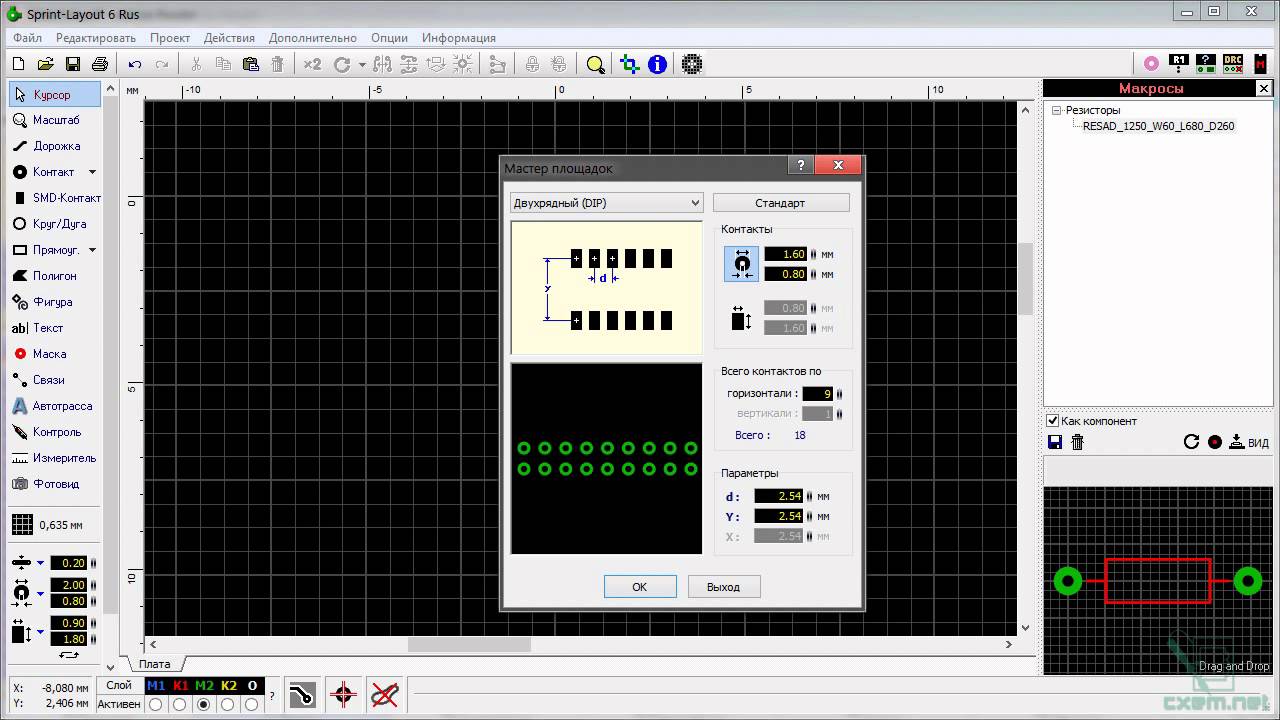The image size is (1280, 720).
Task: Toggle the Как компонент checkbox
Action: [x=1052, y=421]
